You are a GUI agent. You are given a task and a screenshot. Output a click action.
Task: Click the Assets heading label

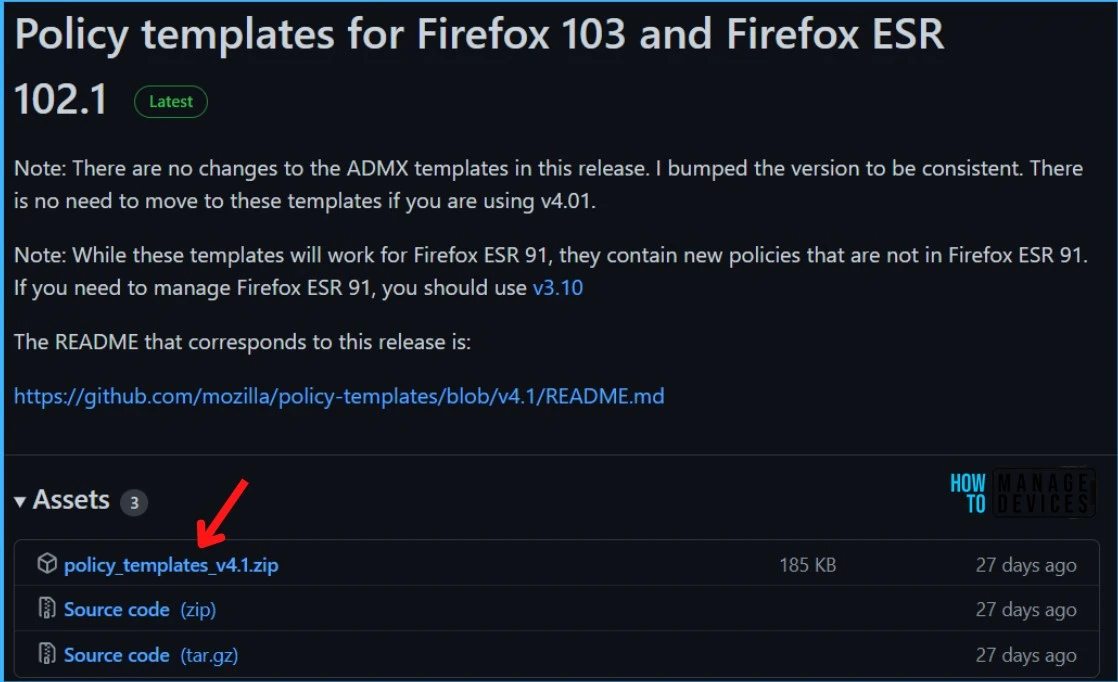(71, 500)
